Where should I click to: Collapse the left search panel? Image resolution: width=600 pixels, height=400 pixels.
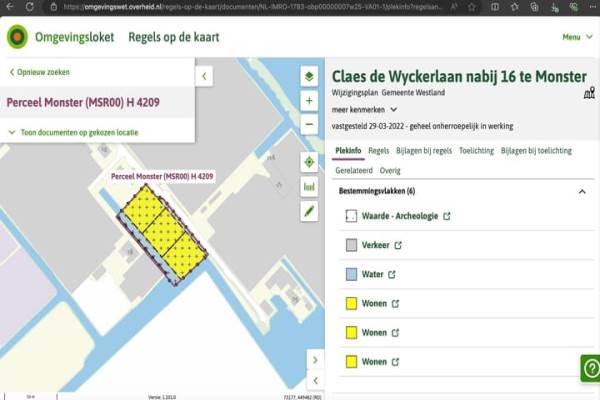(x=204, y=76)
